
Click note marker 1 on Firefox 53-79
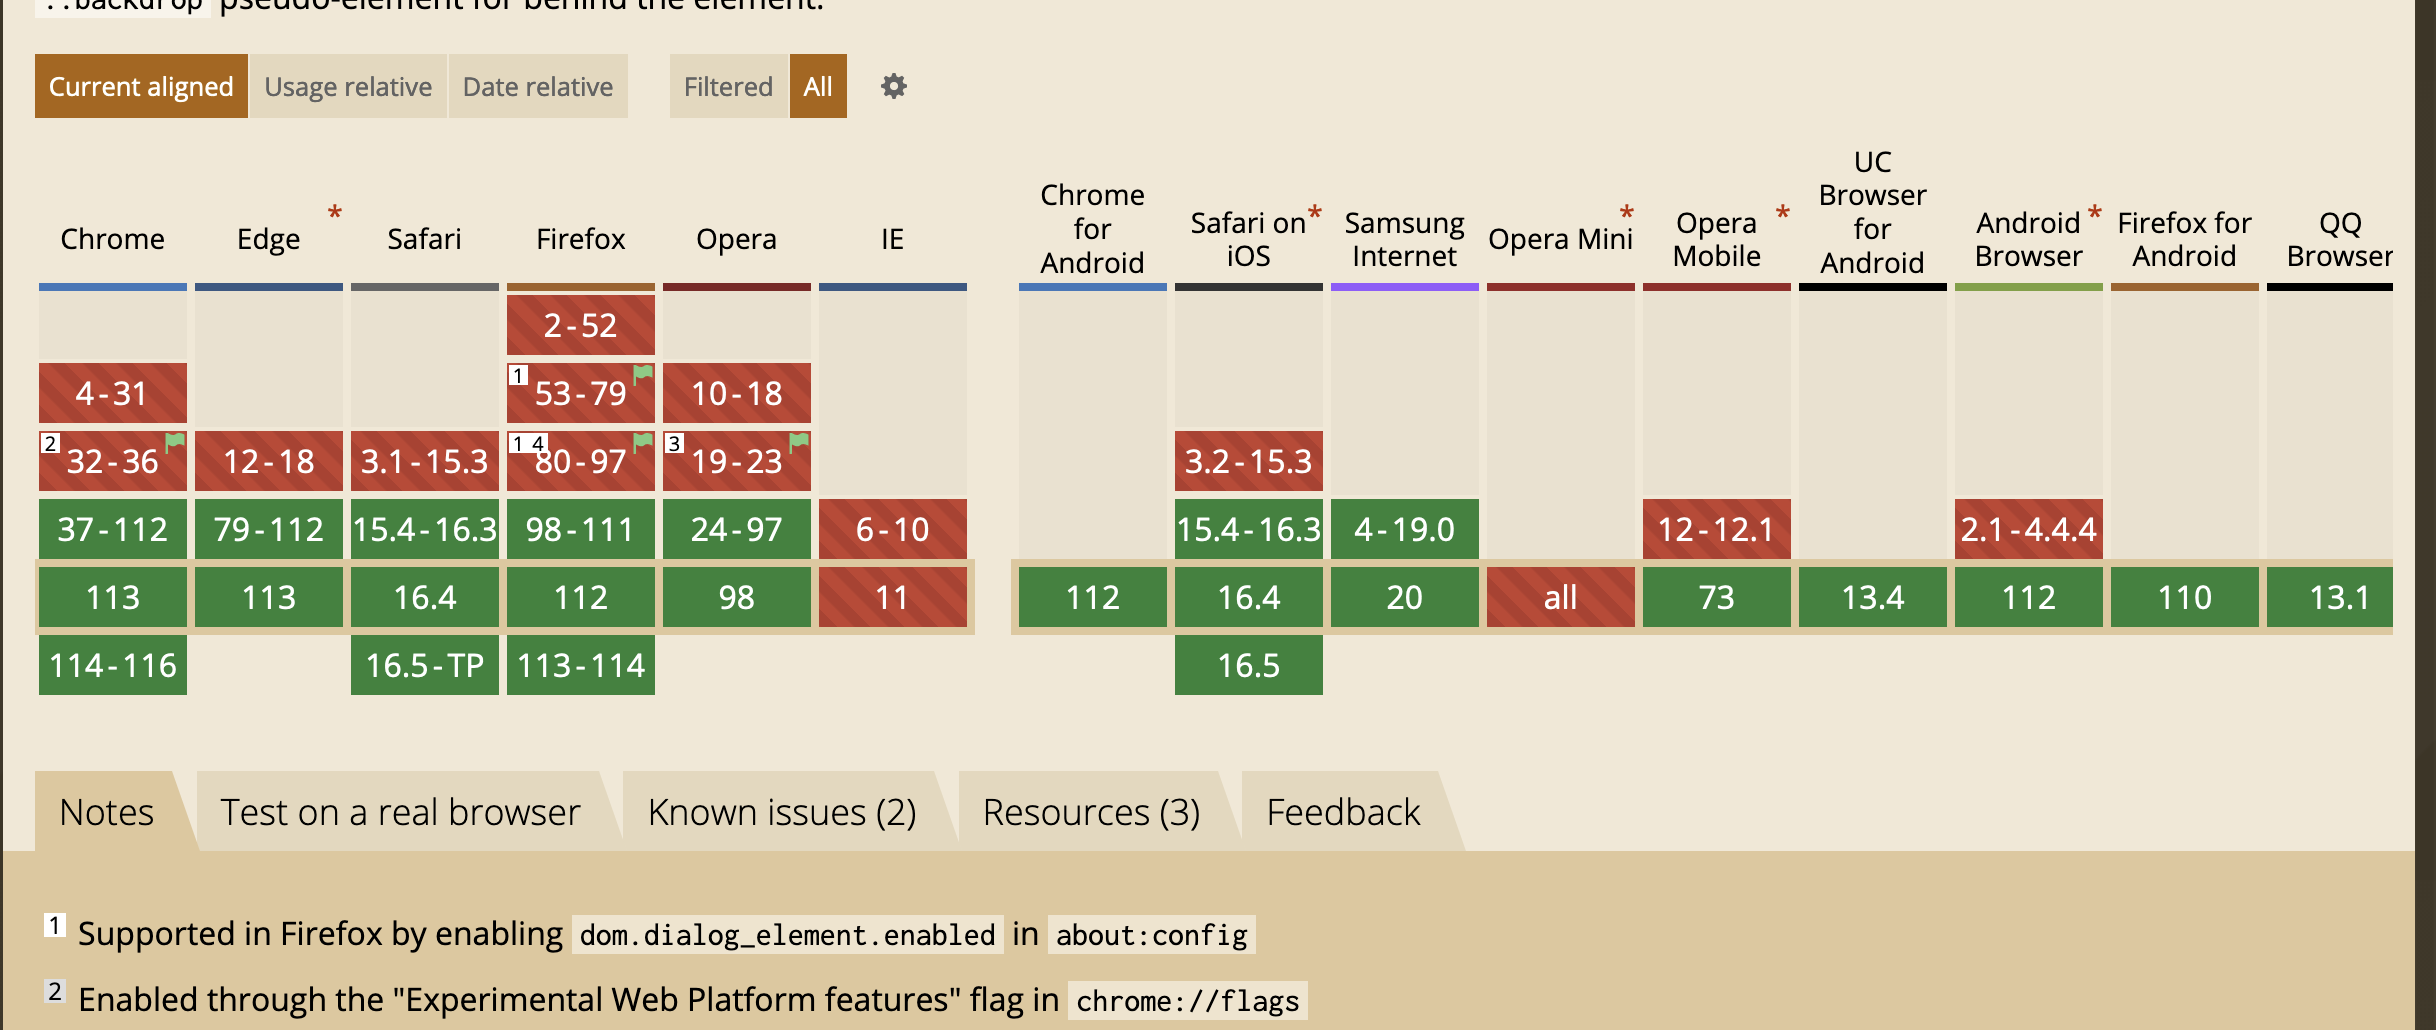[518, 376]
